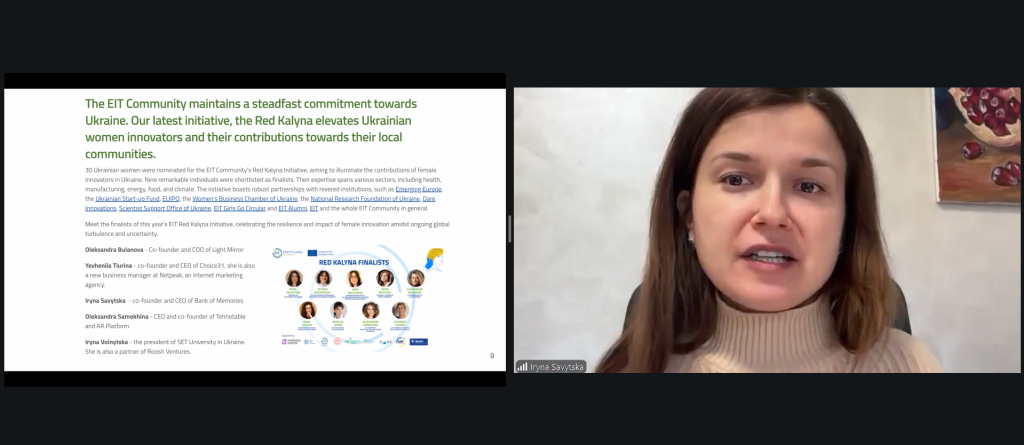This screenshot has height=445, width=1024.
Task: Visit National Research Foundation of Ukraine link
Action: pyautogui.click(x=365, y=198)
